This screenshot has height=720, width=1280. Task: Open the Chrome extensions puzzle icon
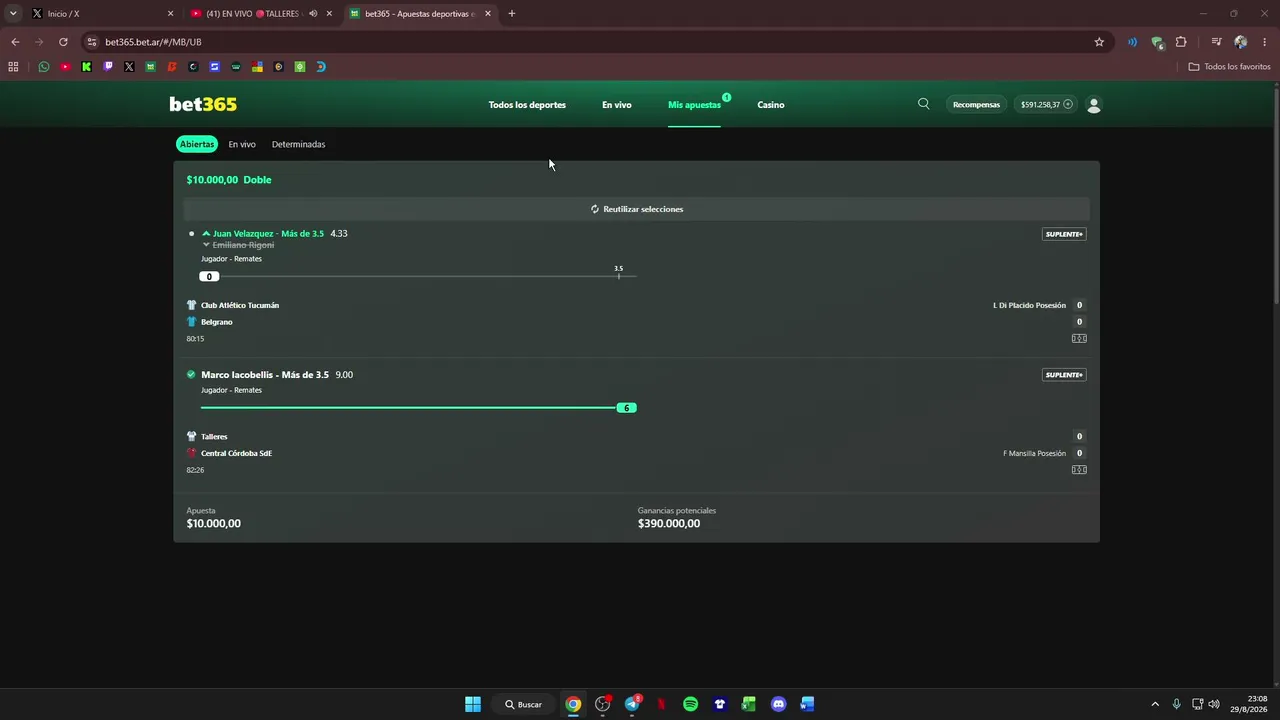click(1181, 42)
